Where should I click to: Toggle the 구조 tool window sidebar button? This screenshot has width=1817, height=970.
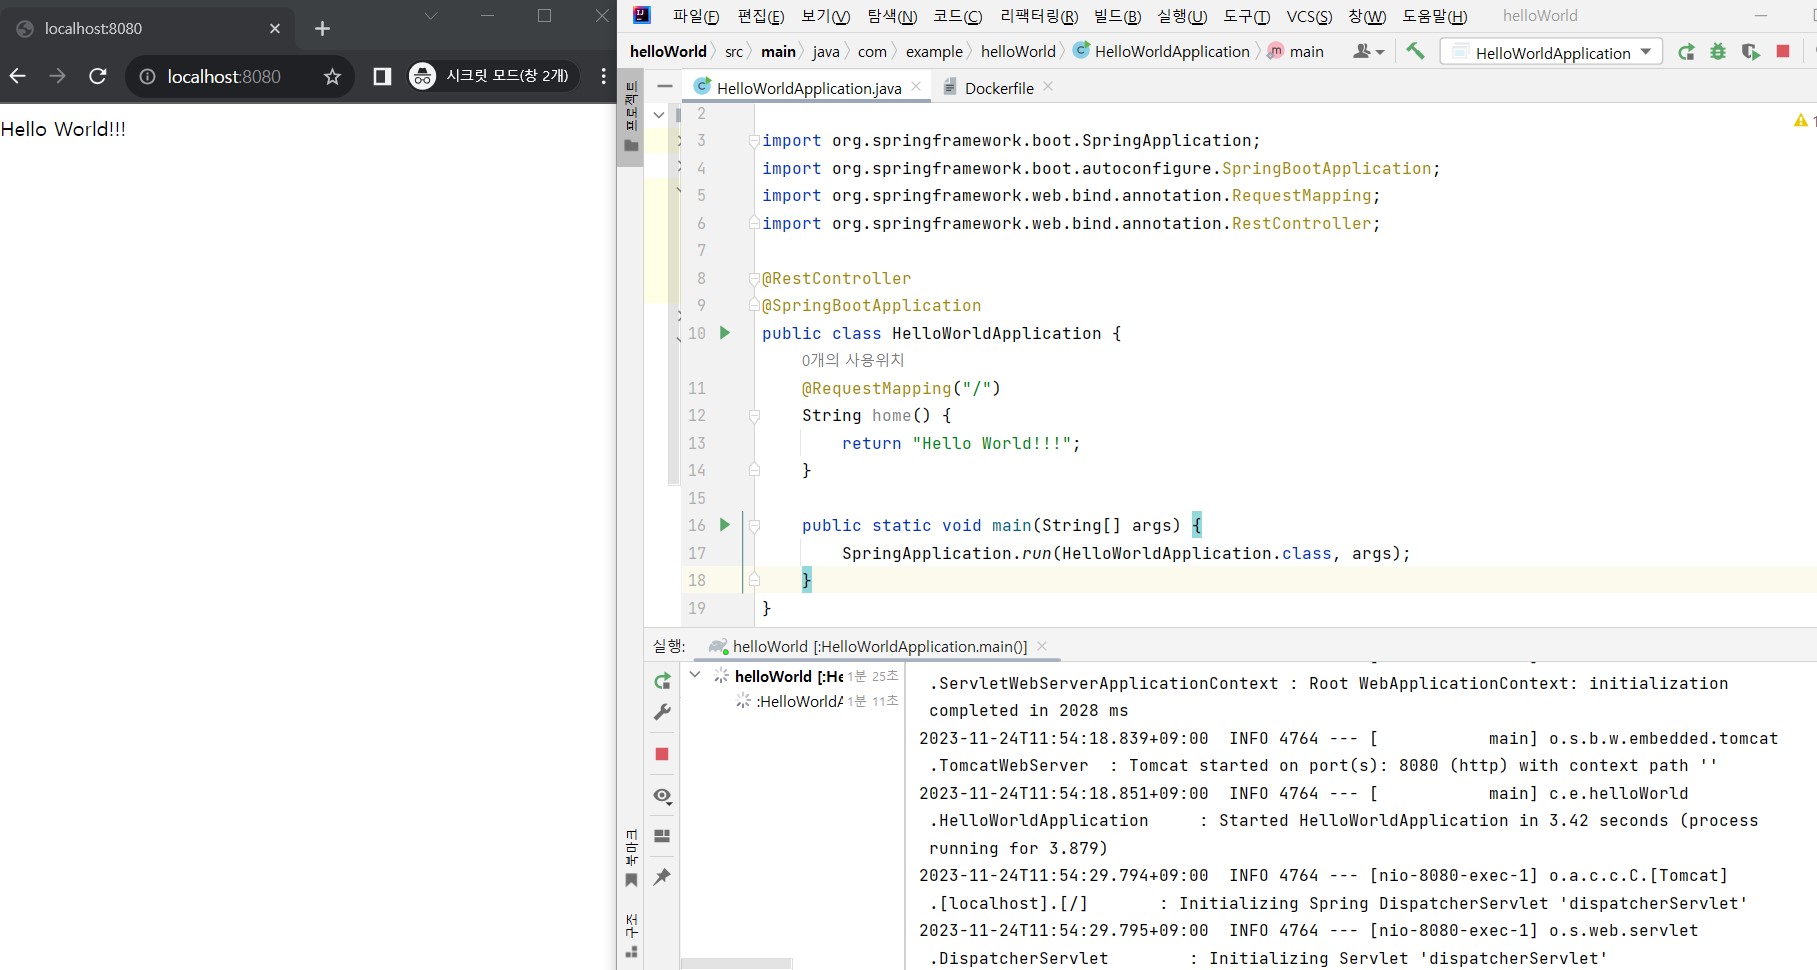(x=631, y=936)
